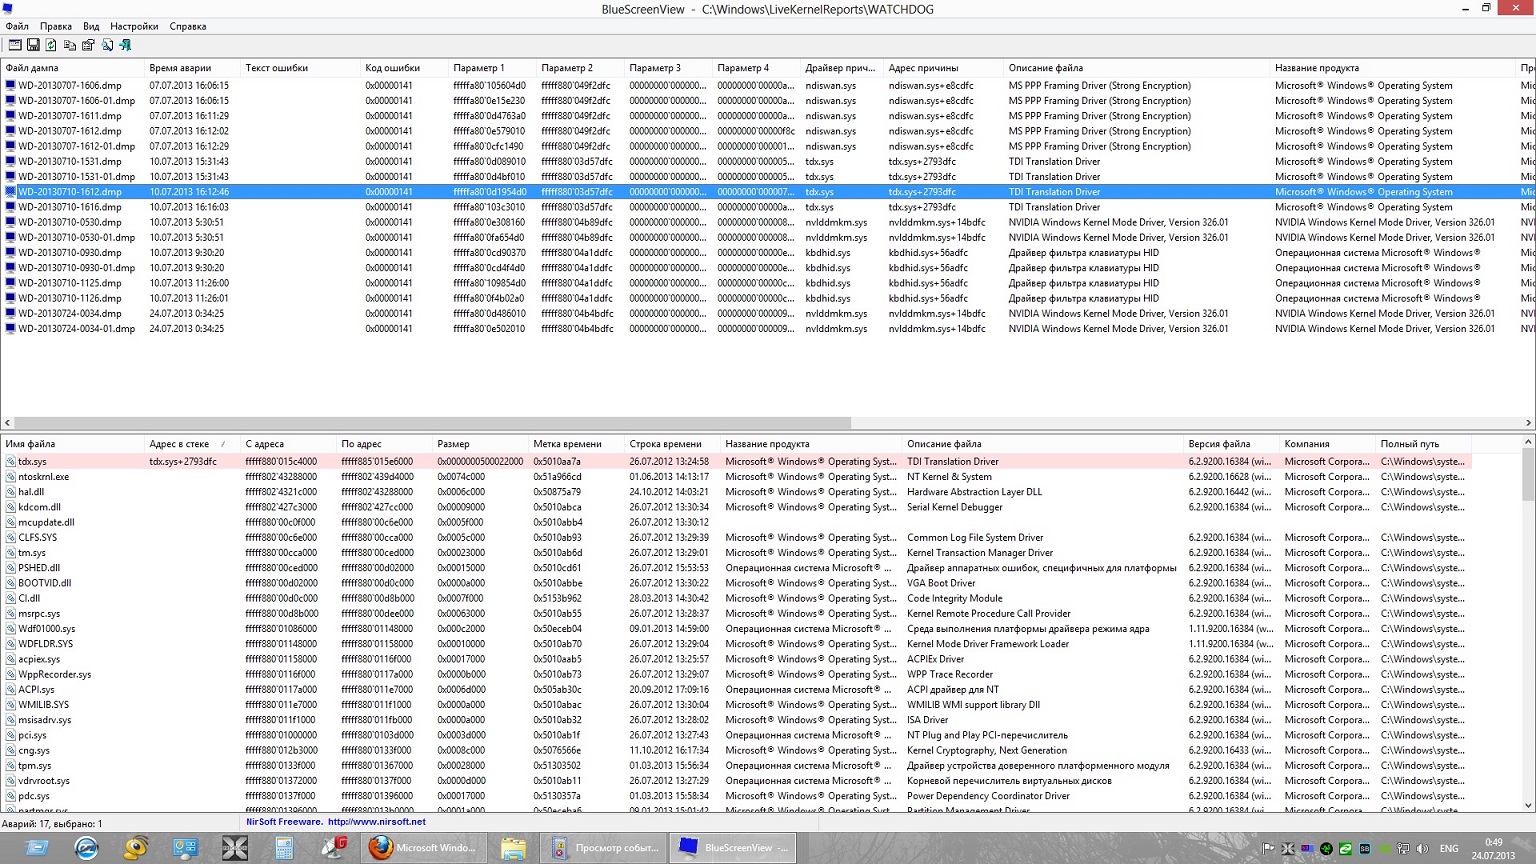Screen dimensions: 1536x864
Task: Select the Wdf01000.sys driver row
Action: pos(736,629)
